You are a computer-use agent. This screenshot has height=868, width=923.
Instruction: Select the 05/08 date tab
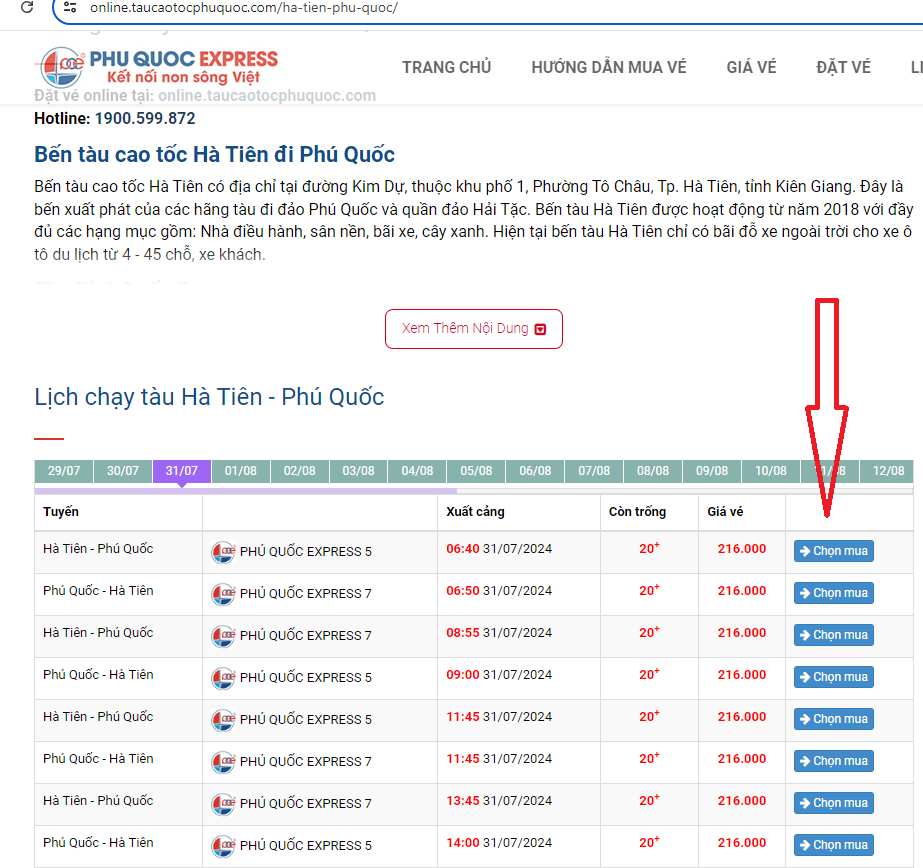pos(476,471)
